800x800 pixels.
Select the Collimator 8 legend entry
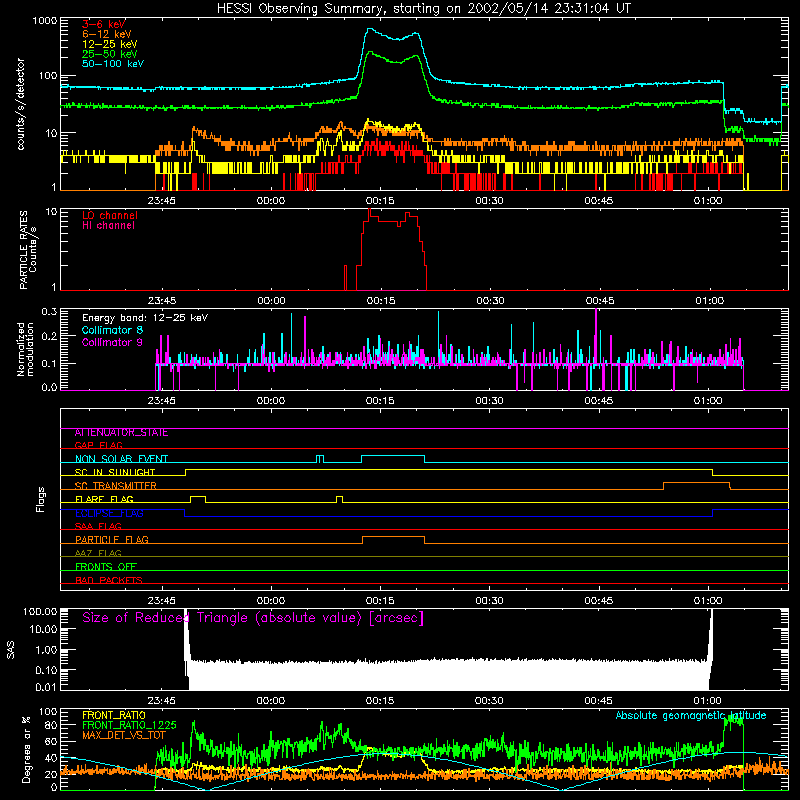click(112, 330)
